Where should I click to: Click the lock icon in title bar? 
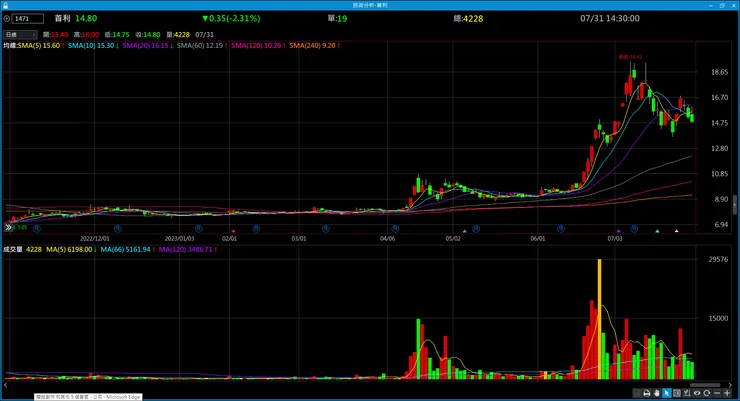tap(5, 5)
